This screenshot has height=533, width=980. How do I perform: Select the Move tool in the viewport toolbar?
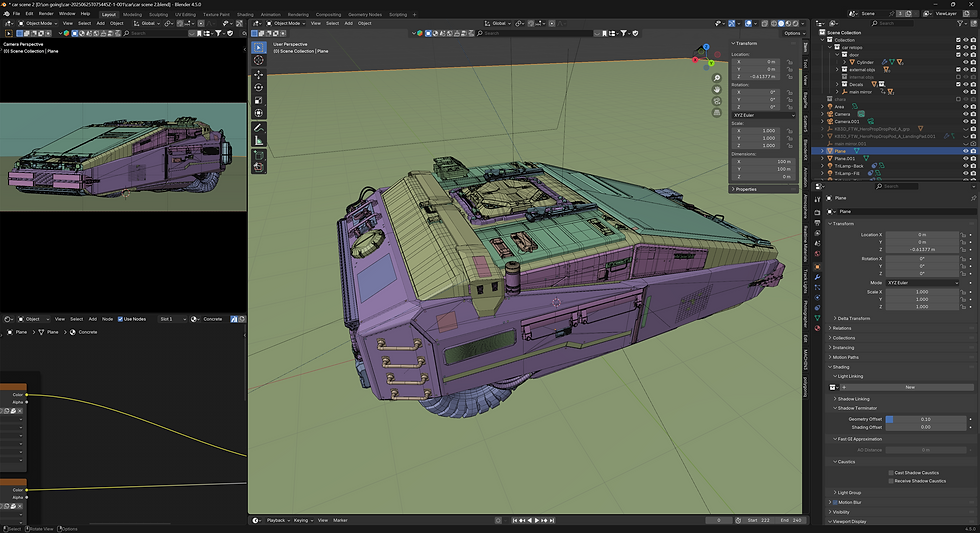click(x=259, y=74)
